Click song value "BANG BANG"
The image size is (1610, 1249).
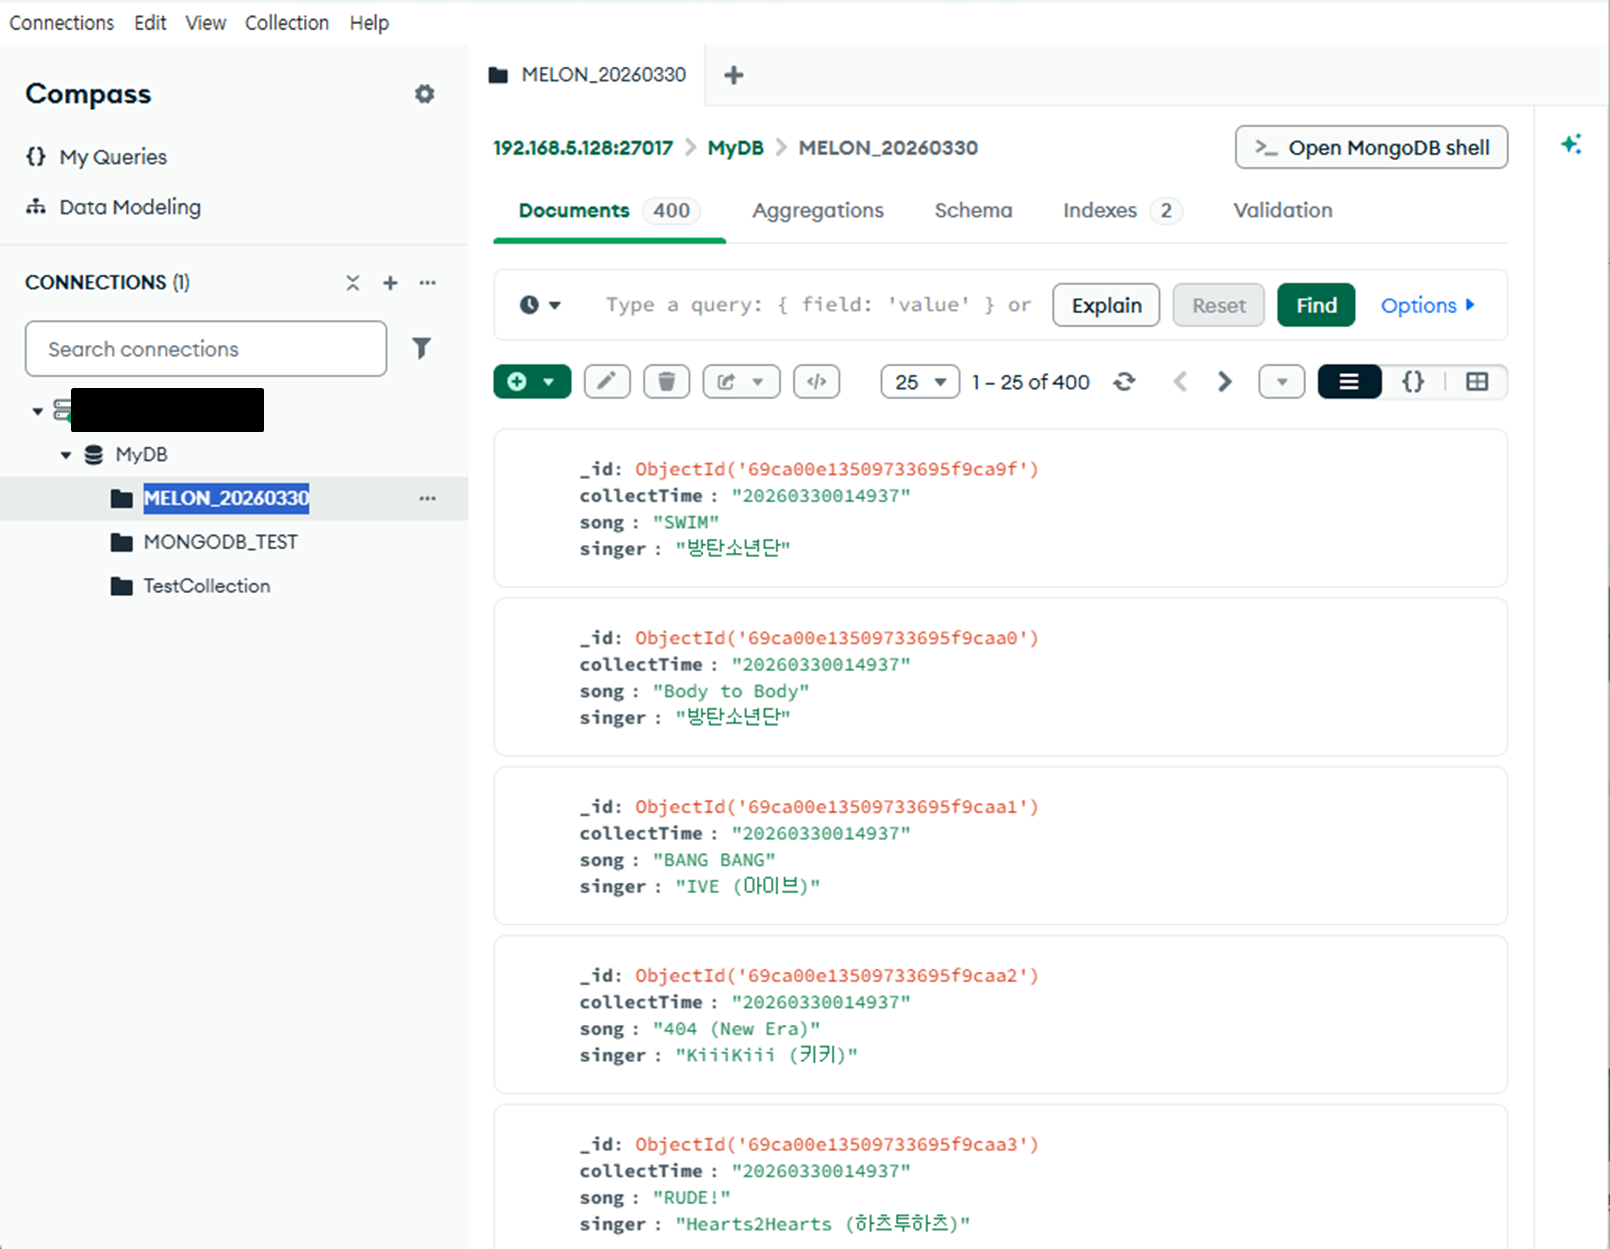pyautogui.click(x=714, y=860)
